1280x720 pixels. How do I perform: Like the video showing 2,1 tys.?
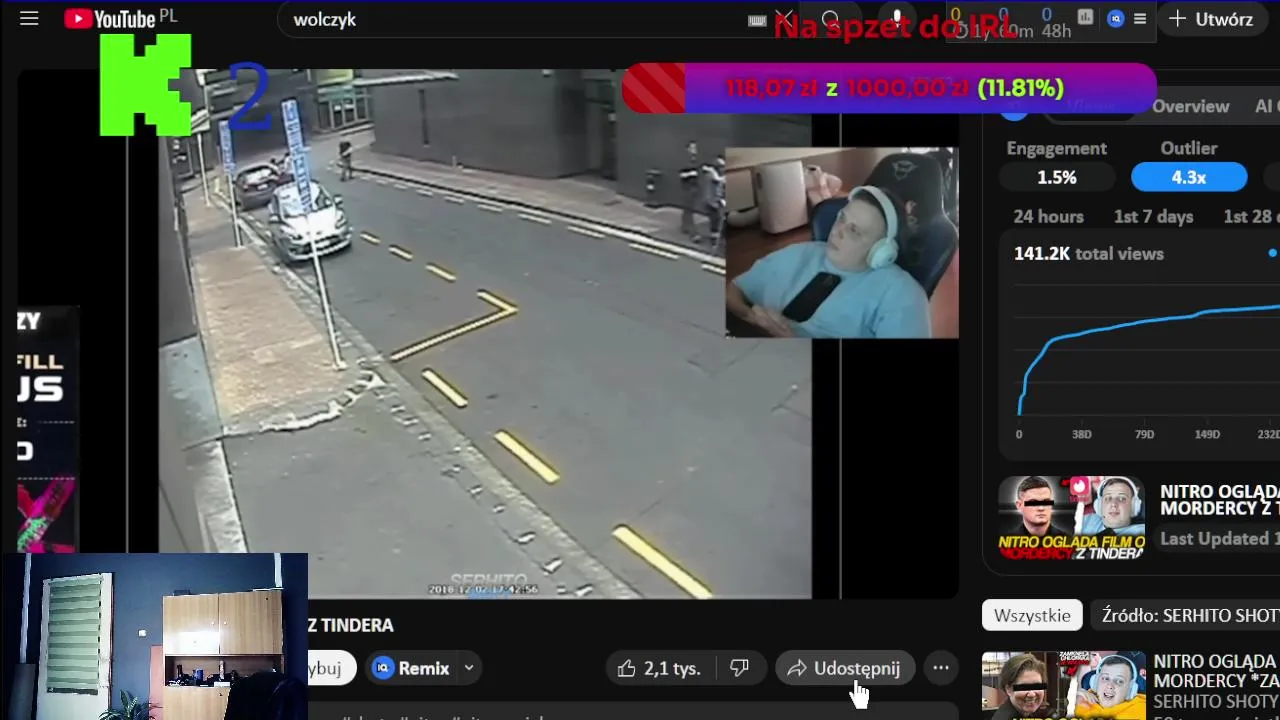tap(658, 668)
